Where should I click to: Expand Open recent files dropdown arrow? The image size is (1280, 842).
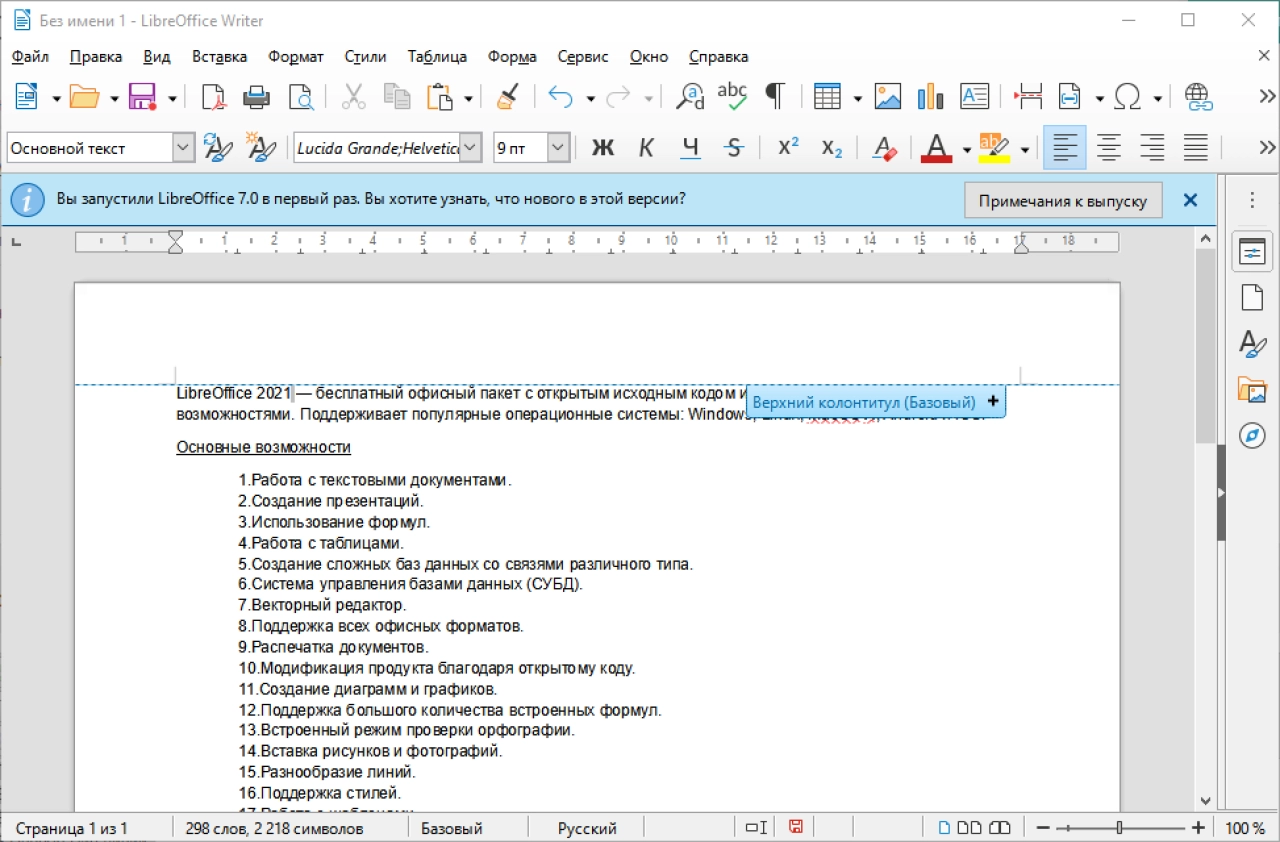[x=114, y=98]
